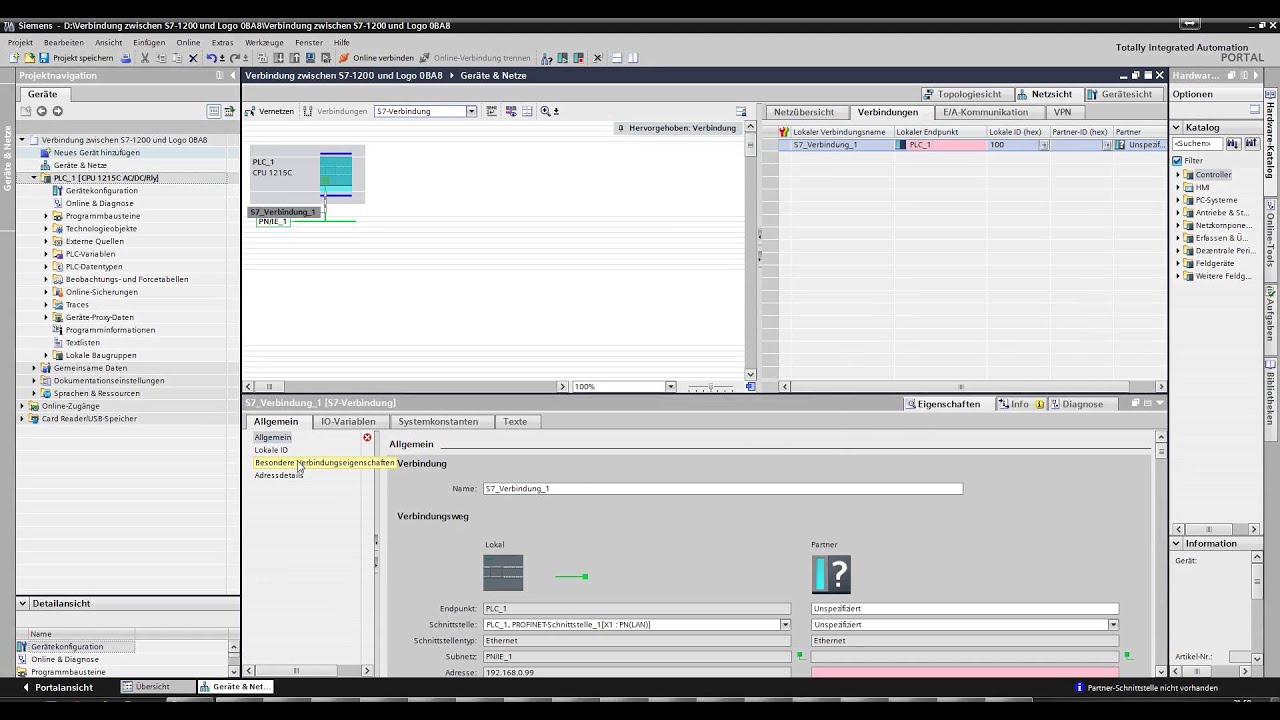The width and height of the screenshot is (1280, 720).
Task: Expand Gemeinsame Daten tree node
Action: point(33,368)
